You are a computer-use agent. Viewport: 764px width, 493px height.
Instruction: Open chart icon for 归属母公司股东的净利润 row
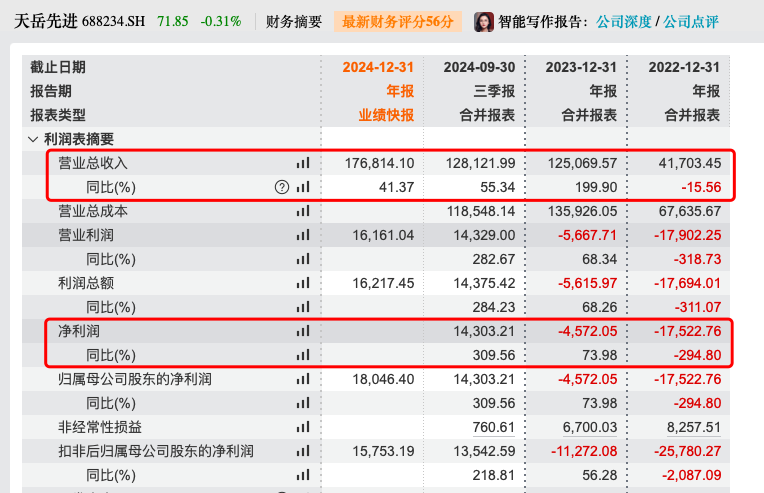tap(303, 380)
